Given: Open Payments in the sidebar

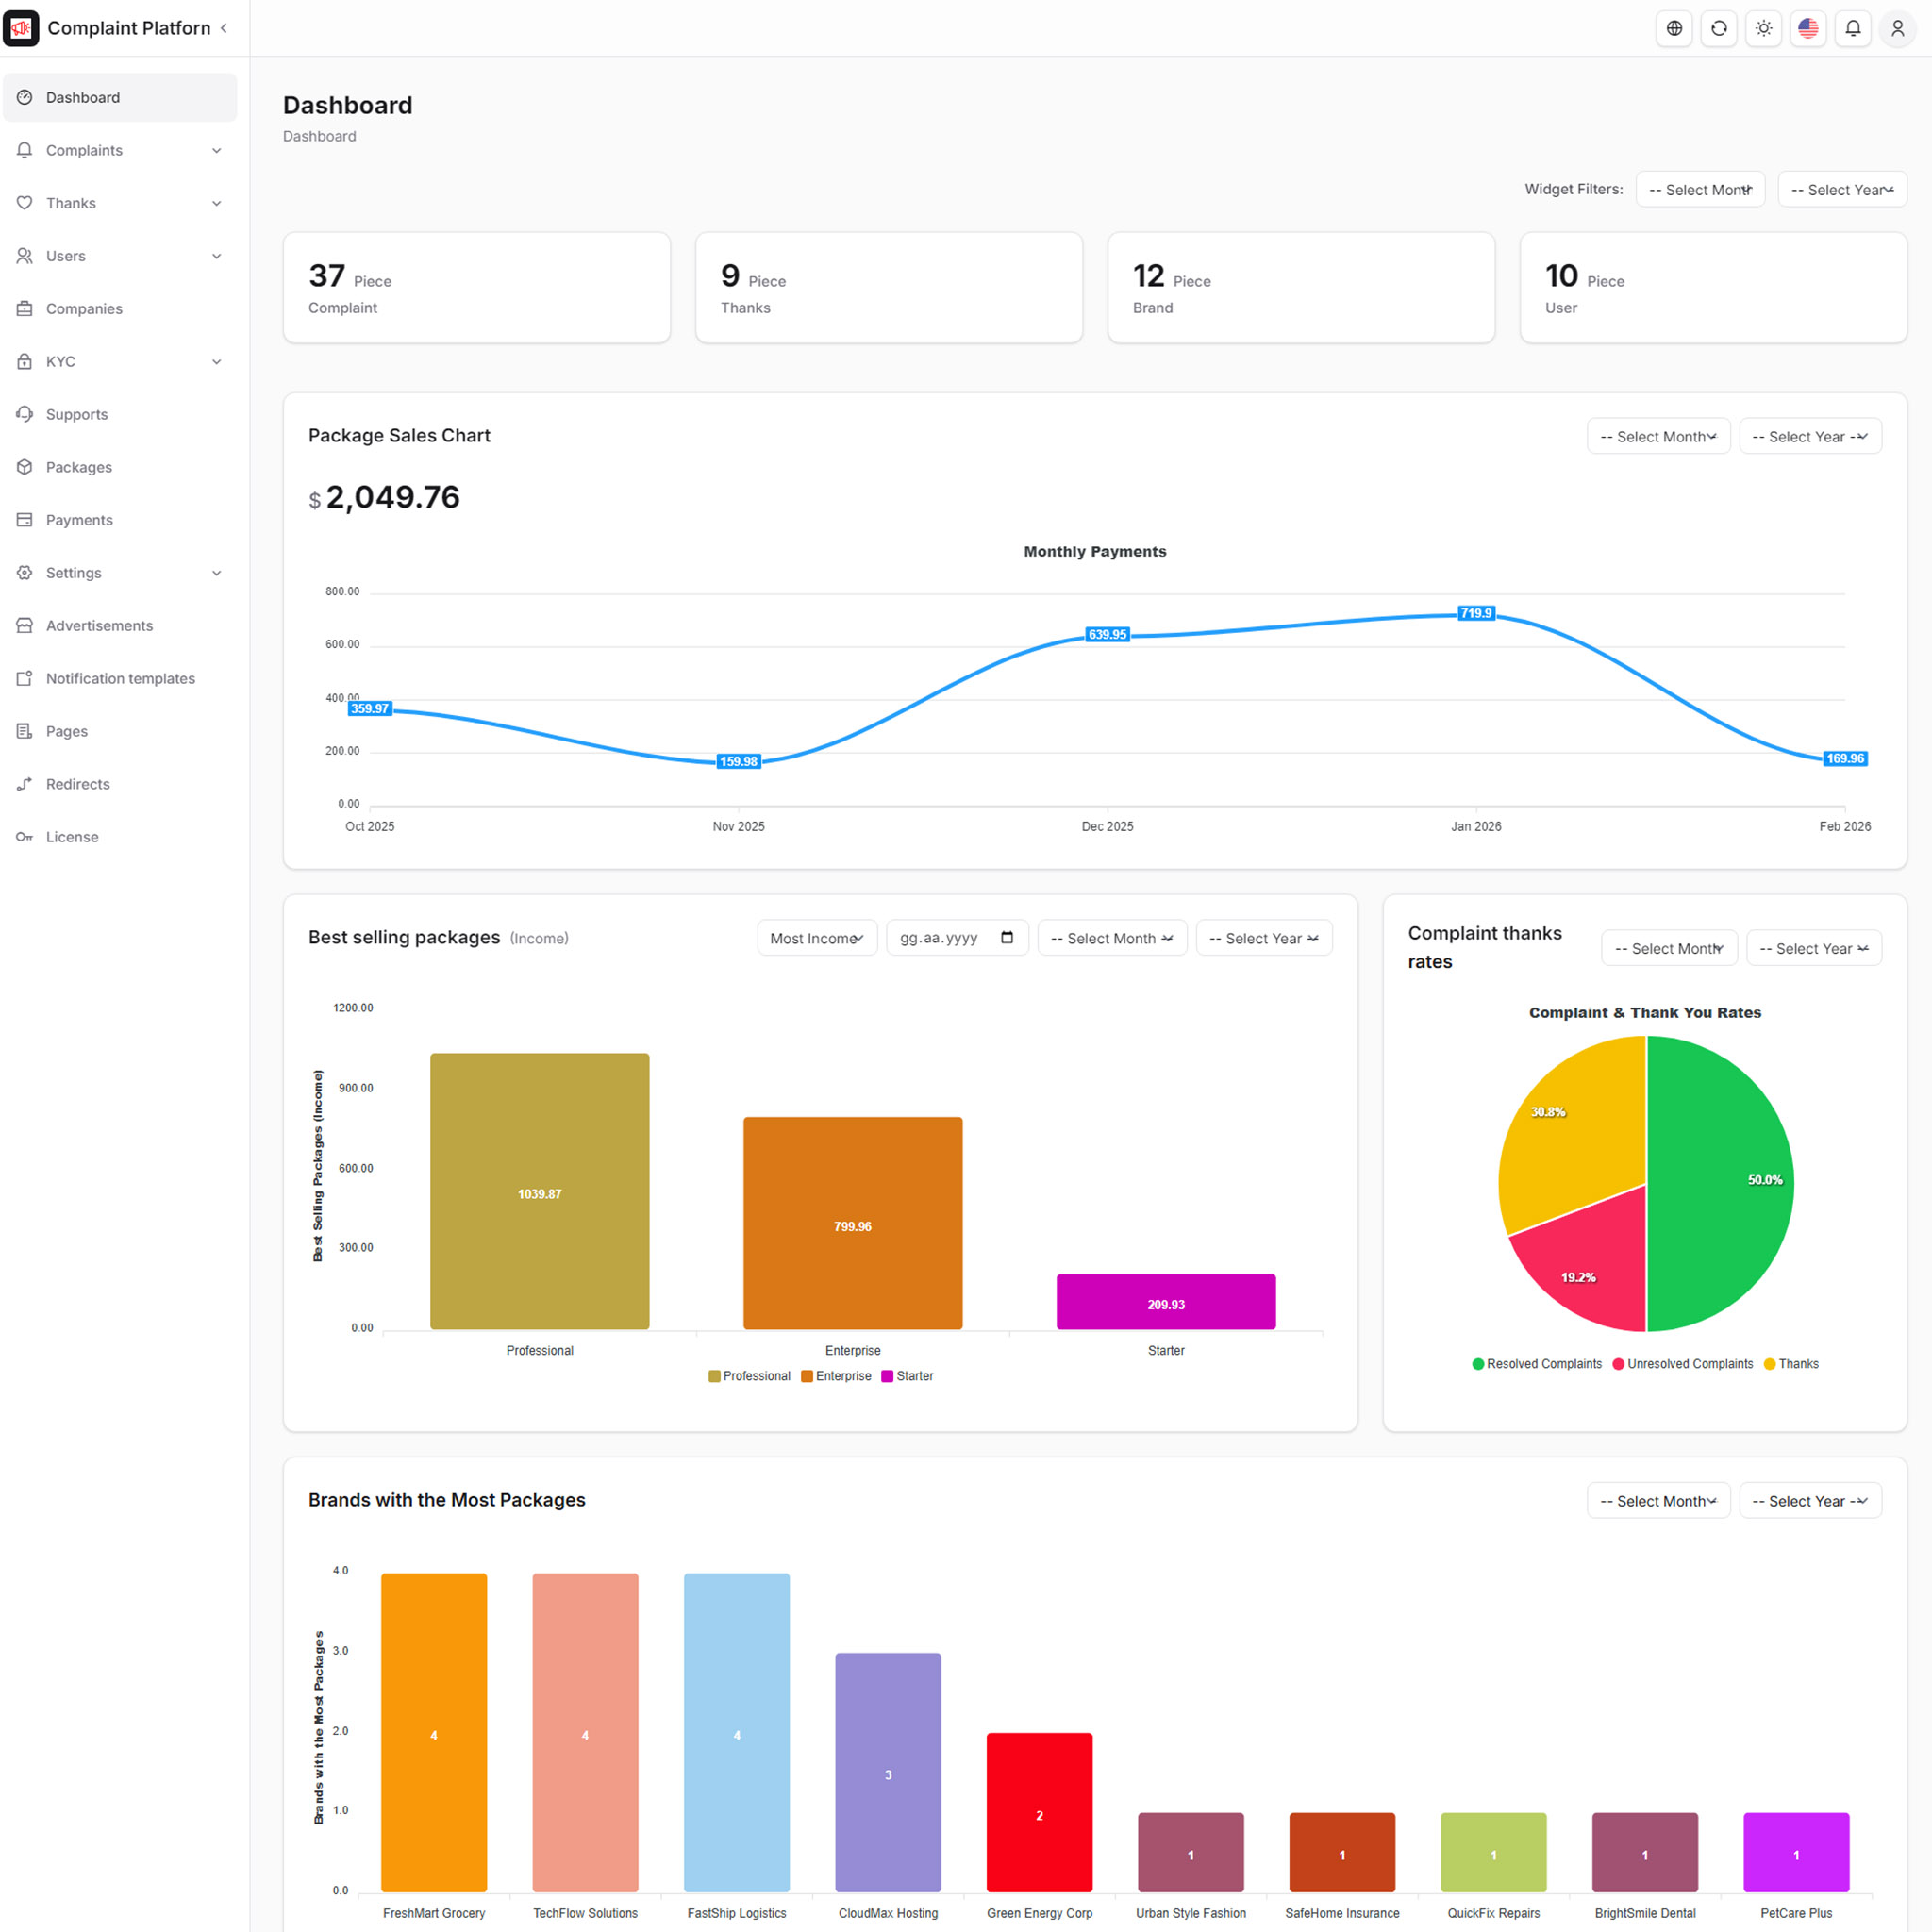Looking at the screenshot, I should [79, 520].
